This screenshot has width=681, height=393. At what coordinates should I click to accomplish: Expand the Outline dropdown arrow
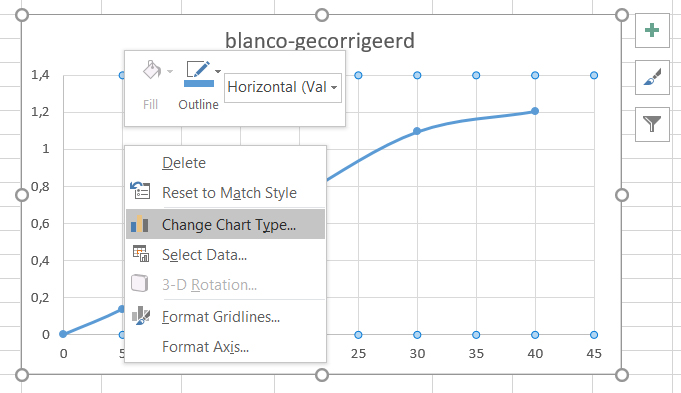click(x=218, y=71)
